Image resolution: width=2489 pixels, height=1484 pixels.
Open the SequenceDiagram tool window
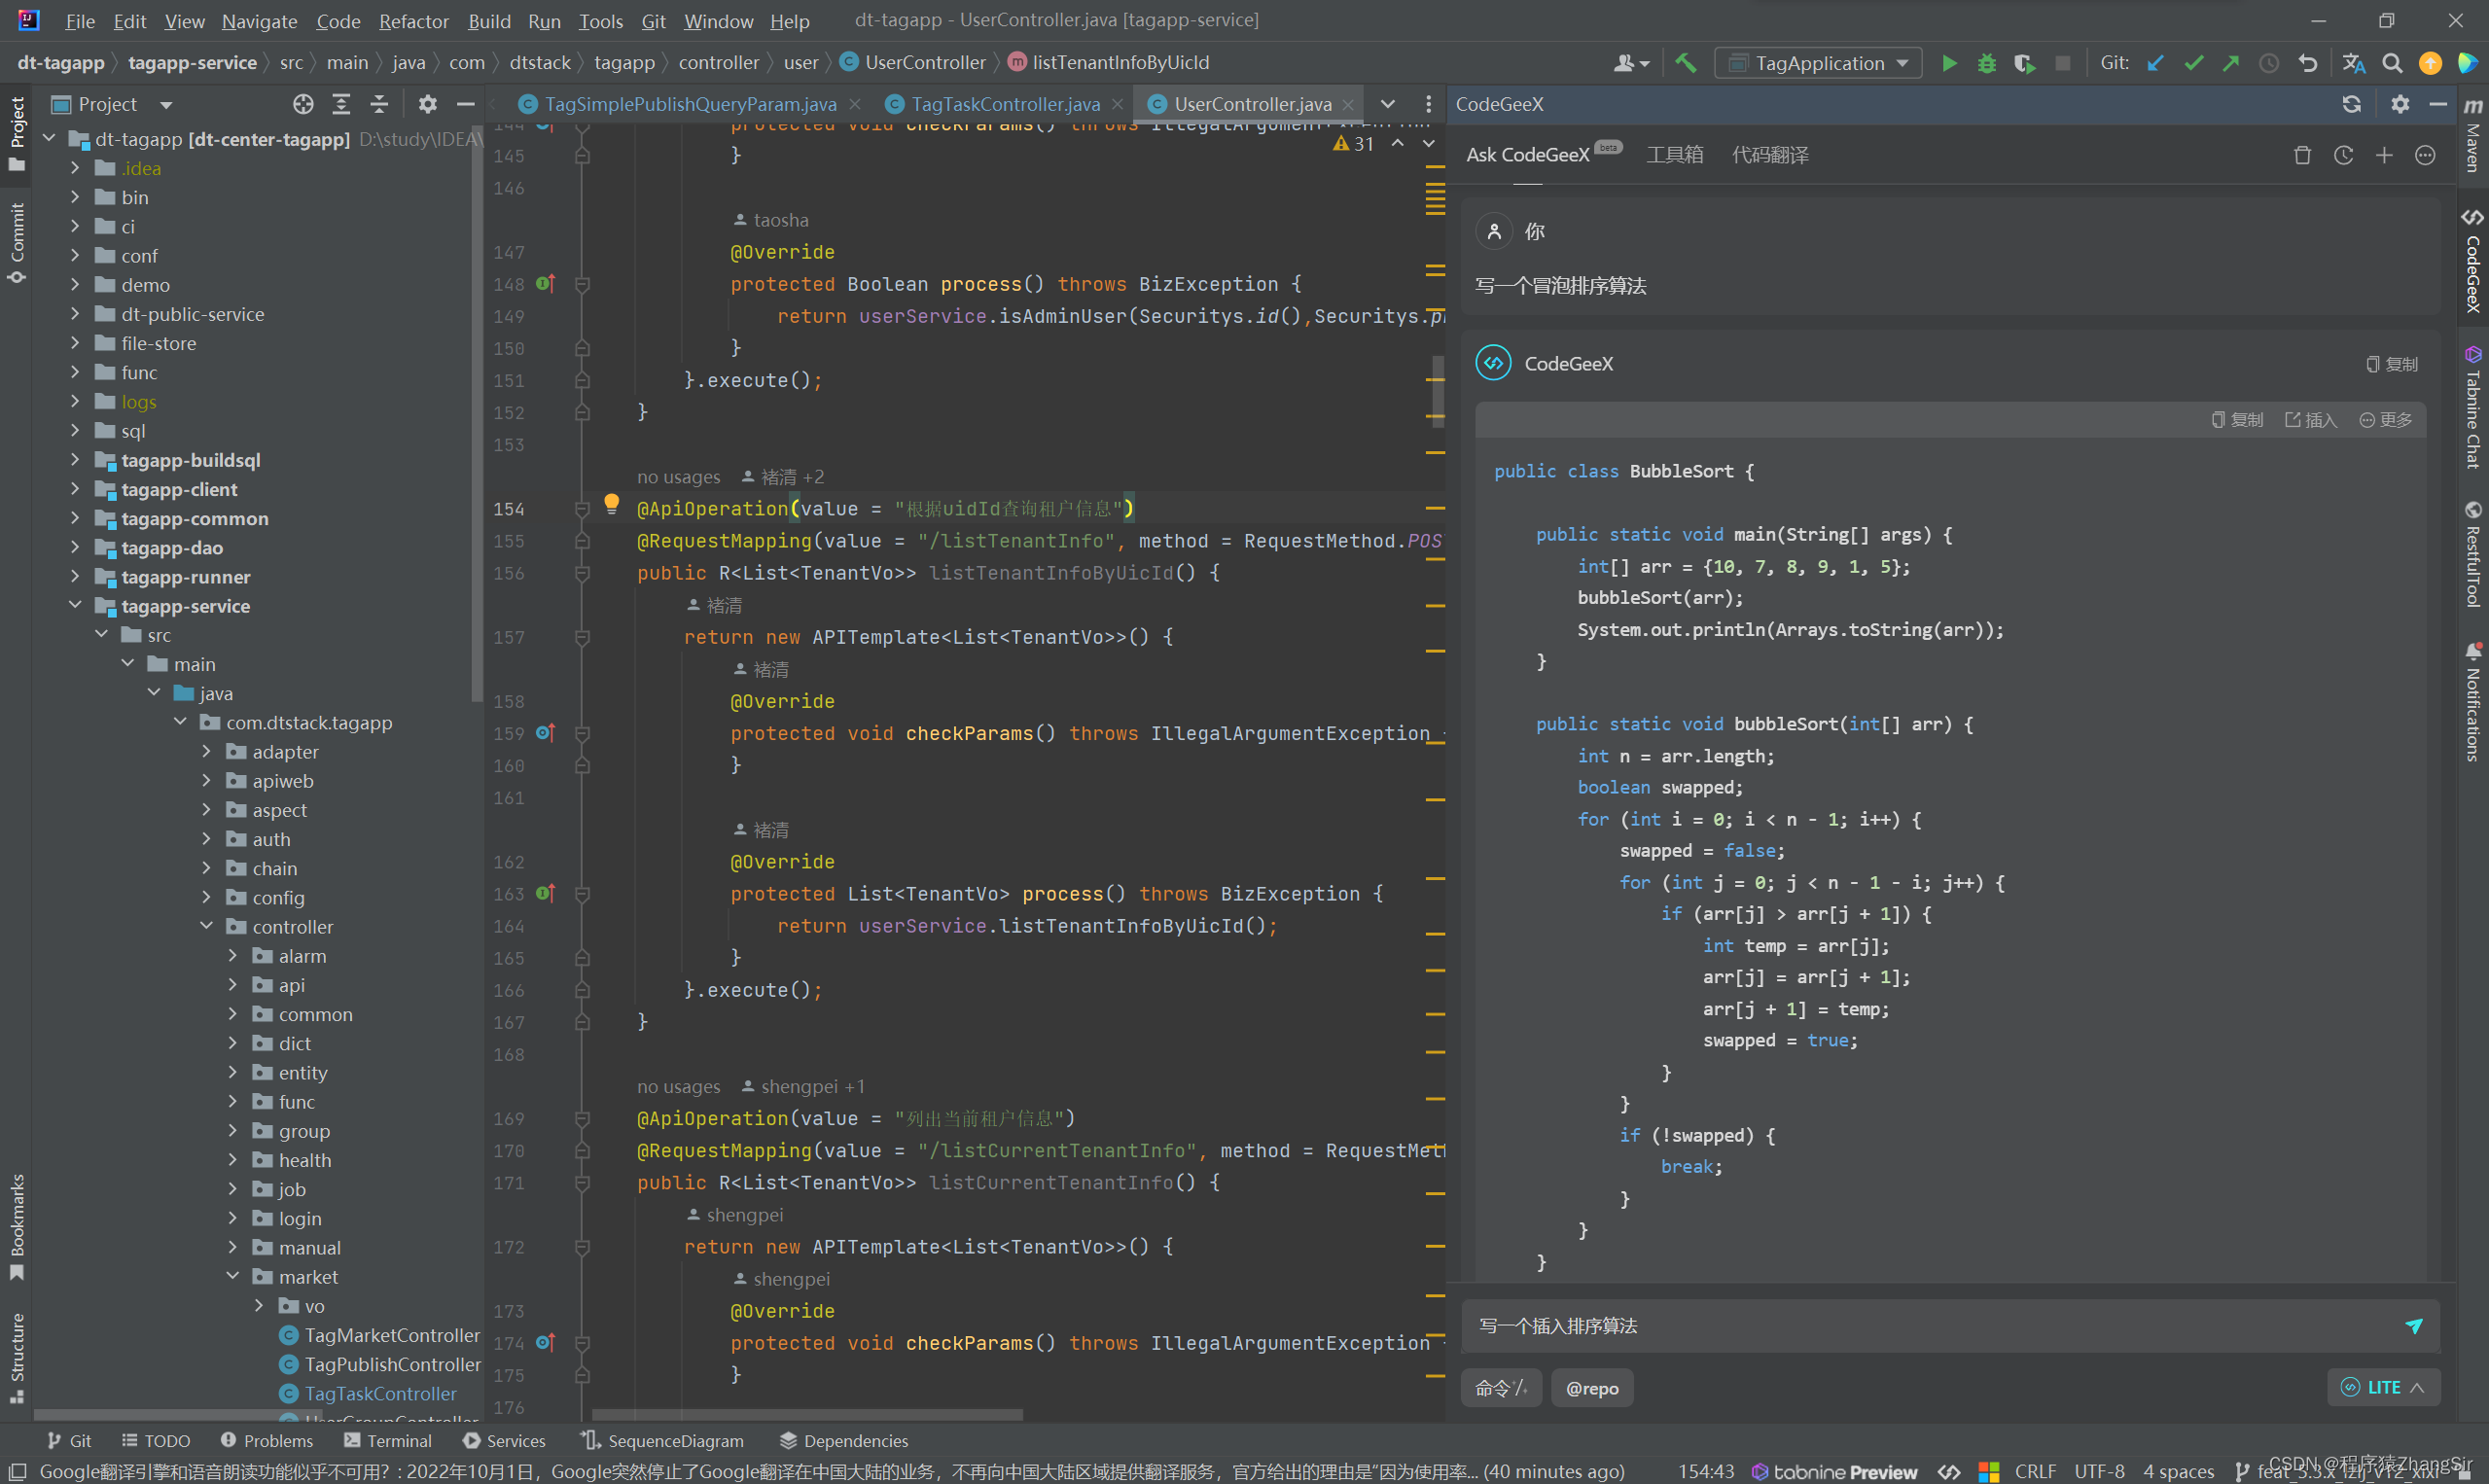tap(662, 1441)
